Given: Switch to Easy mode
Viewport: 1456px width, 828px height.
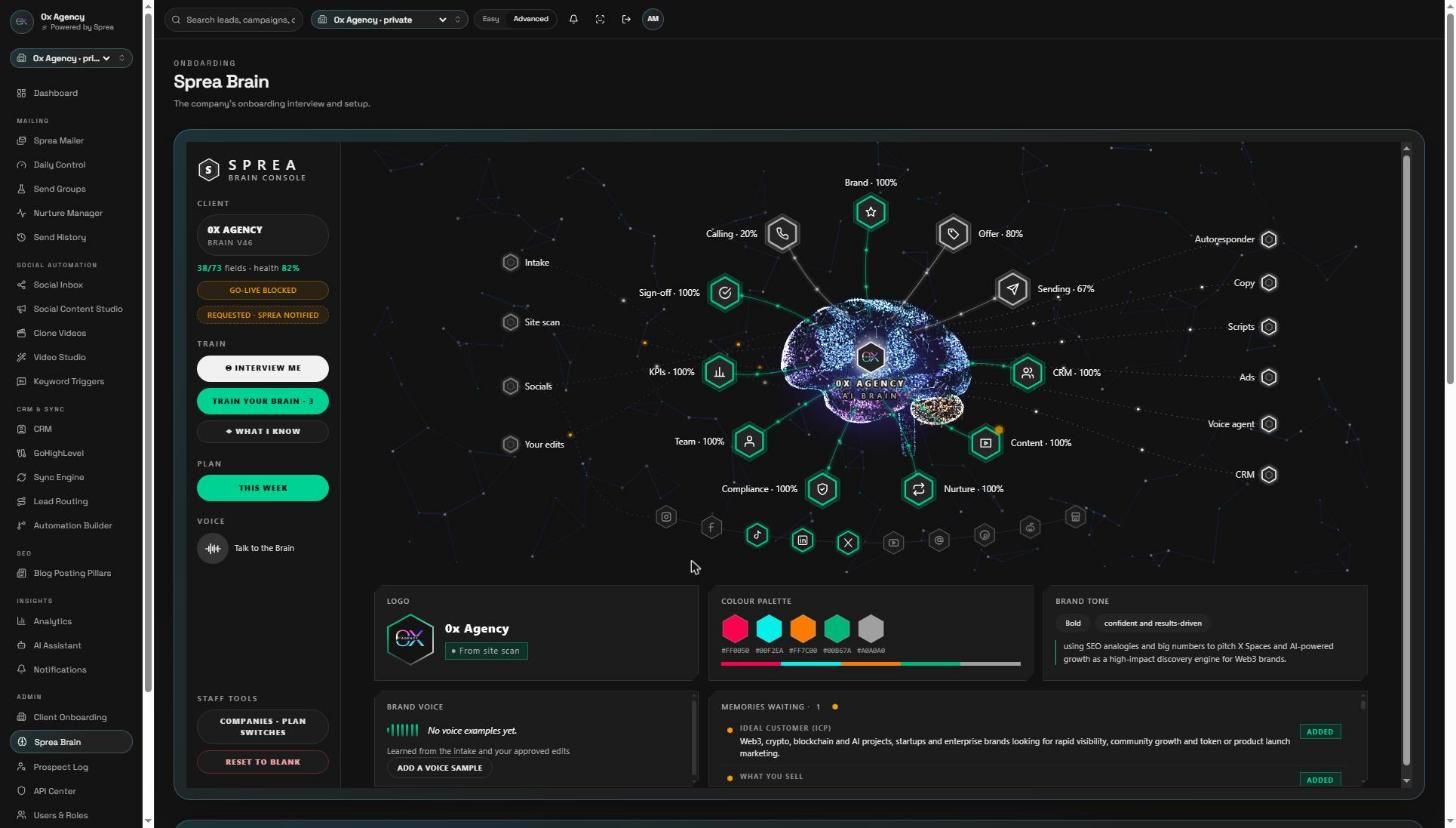Looking at the screenshot, I should tap(490, 19).
